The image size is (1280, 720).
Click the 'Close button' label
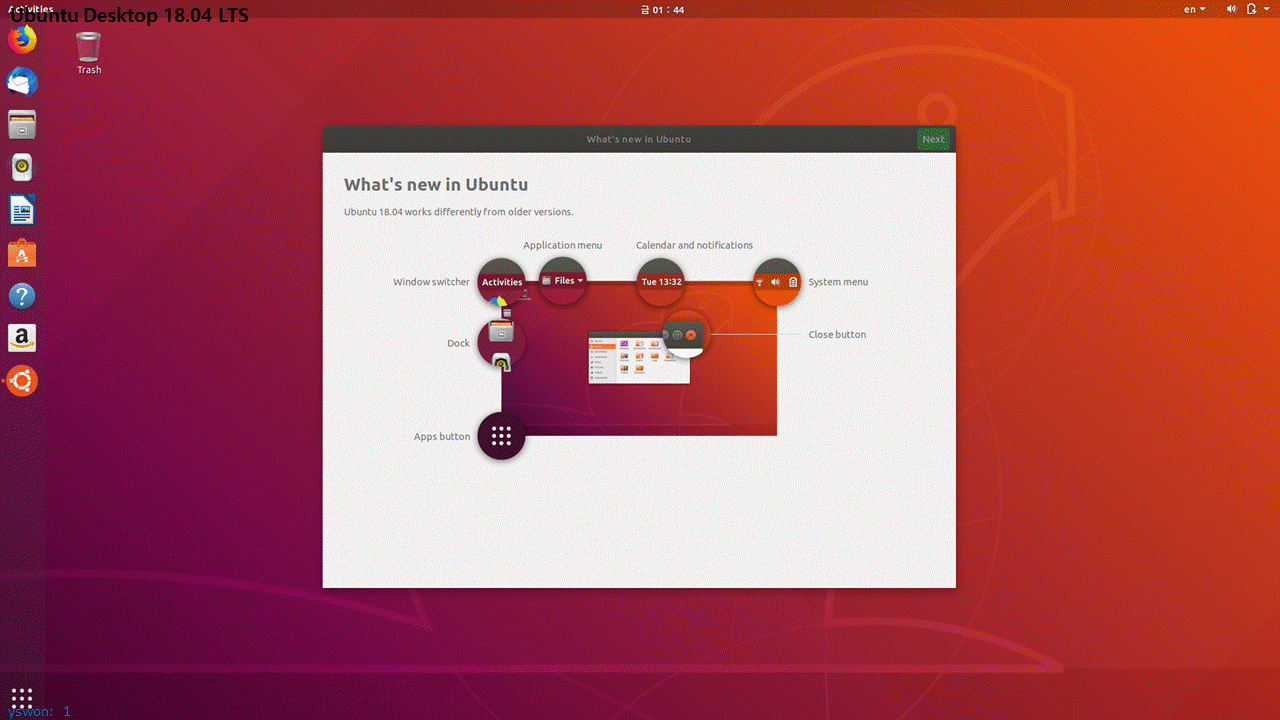tap(837, 334)
